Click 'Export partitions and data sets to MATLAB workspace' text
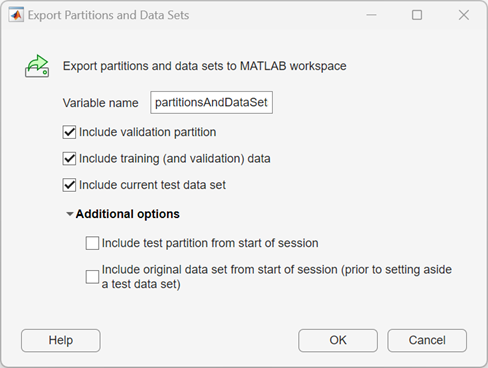The image size is (488, 368). click(x=205, y=66)
